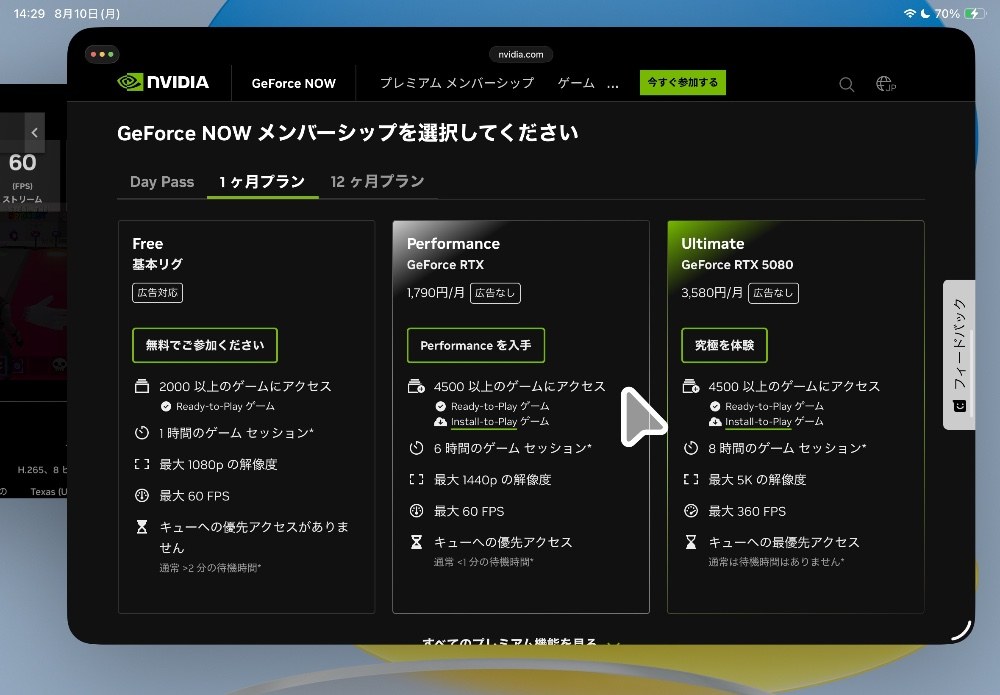Click the gauge icon beside 最大 360 FPS
This screenshot has width=1000, height=695.
(x=691, y=511)
